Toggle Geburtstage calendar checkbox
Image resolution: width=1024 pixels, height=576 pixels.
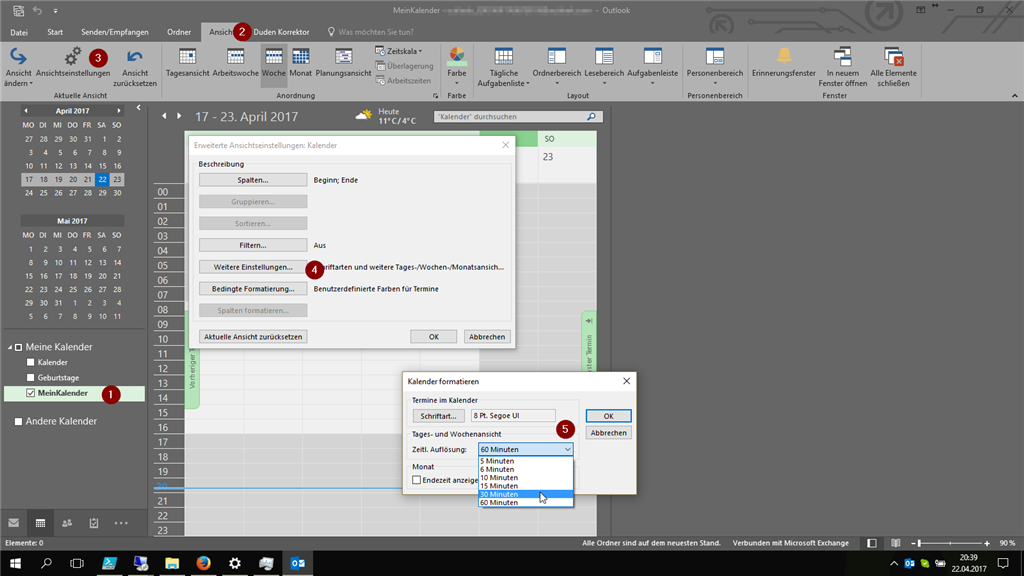(30, 377)
